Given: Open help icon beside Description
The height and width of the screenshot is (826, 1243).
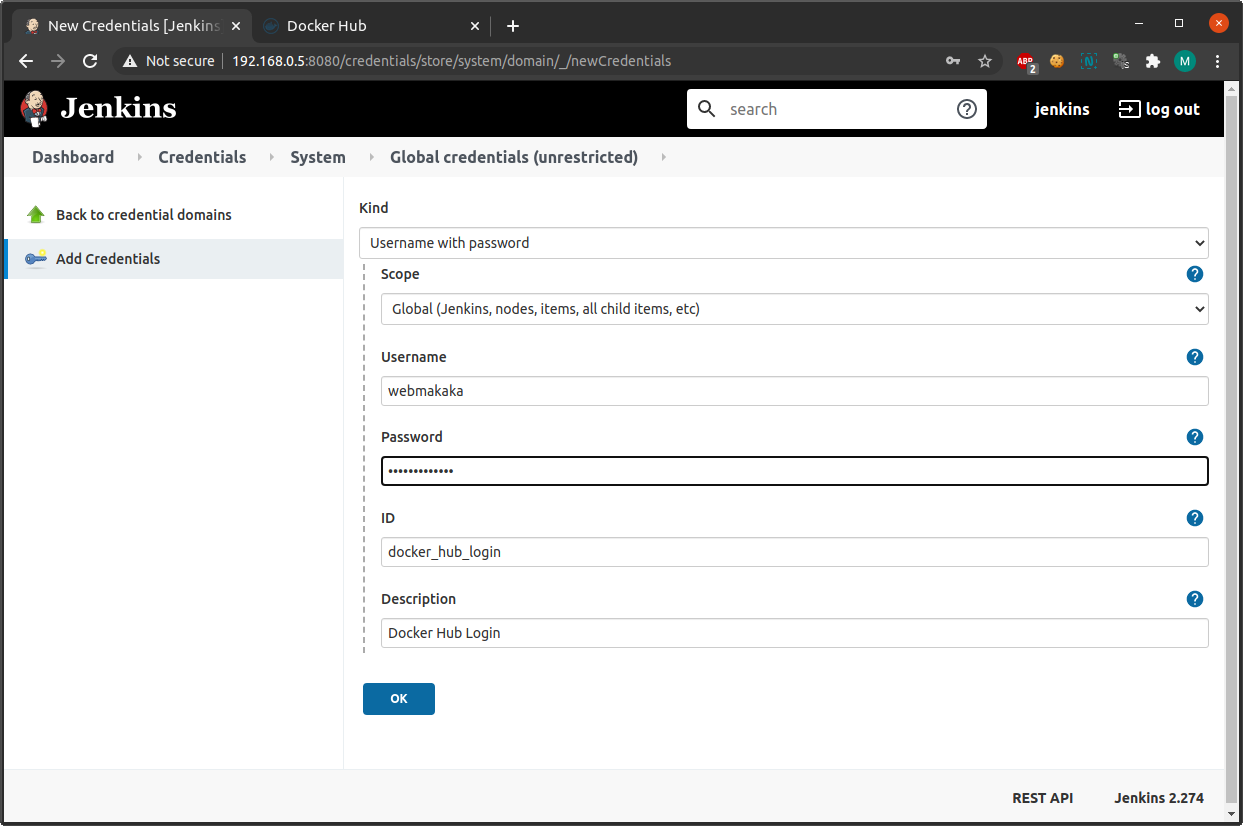Looking at the screenshot, I should [x=1194, y=599].
